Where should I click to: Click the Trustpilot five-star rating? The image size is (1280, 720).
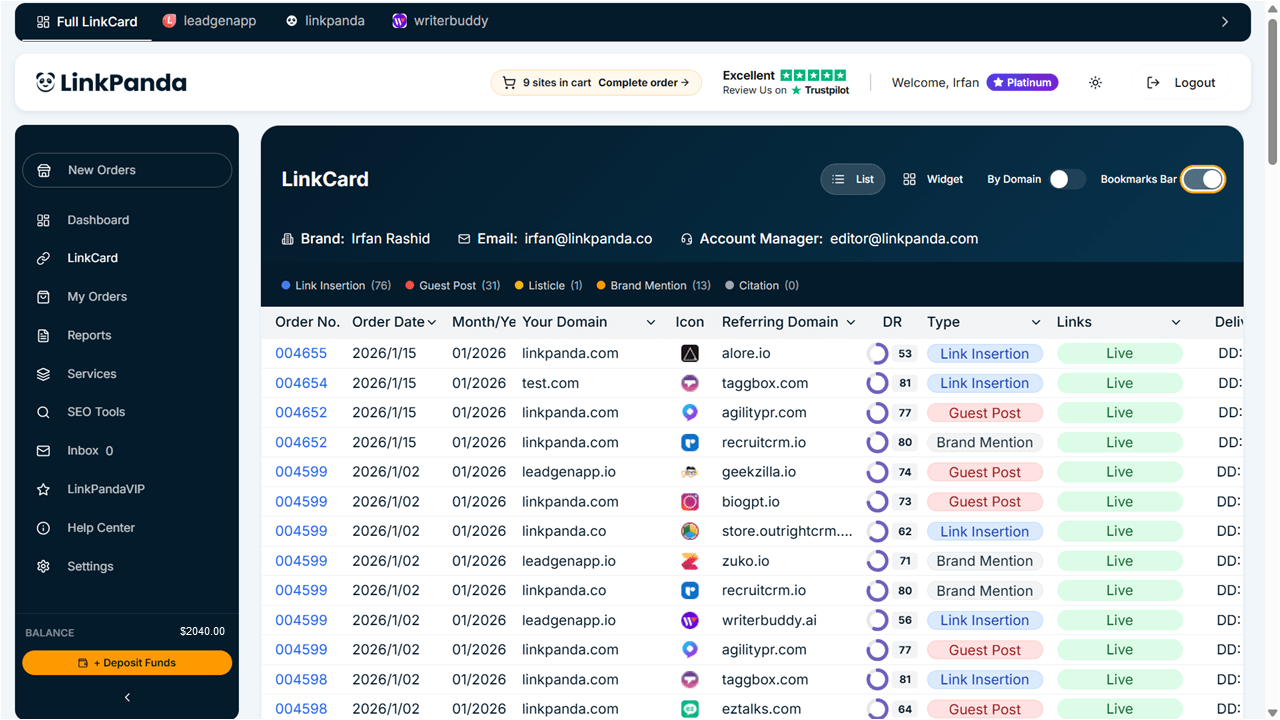(x=813, y=75)
